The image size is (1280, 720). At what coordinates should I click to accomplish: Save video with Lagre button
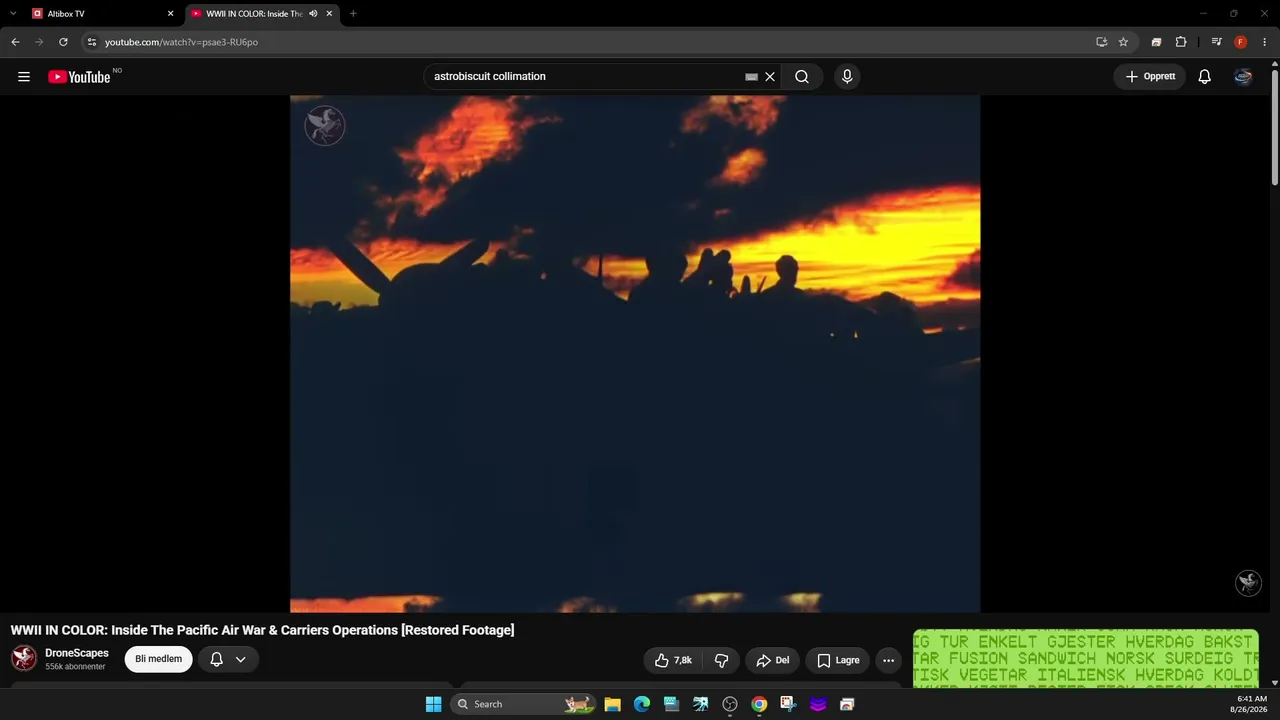838,660
